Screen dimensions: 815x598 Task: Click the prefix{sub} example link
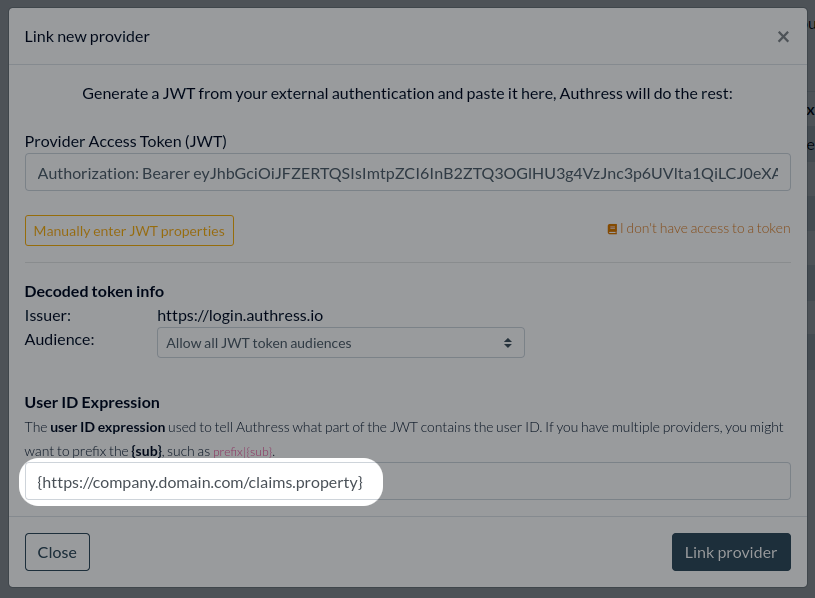[x=242, y=450]
